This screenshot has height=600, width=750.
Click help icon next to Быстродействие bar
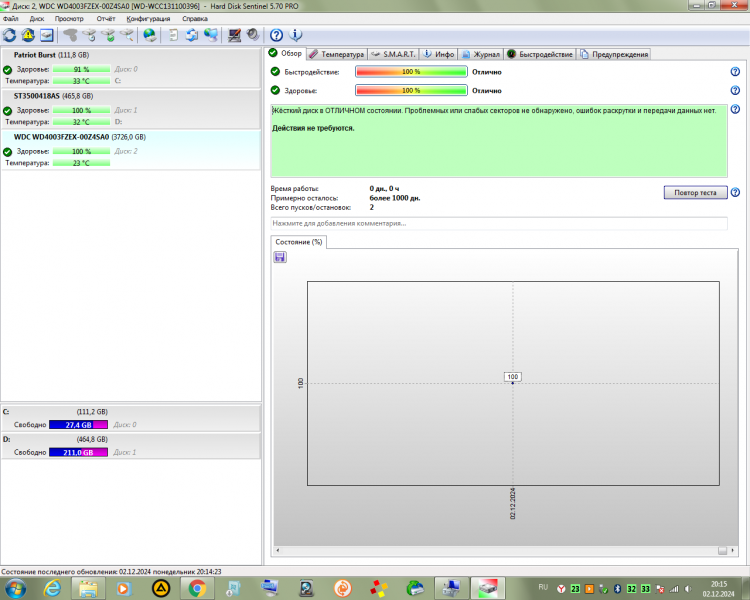pyautogui.click(x=735, y=72)
